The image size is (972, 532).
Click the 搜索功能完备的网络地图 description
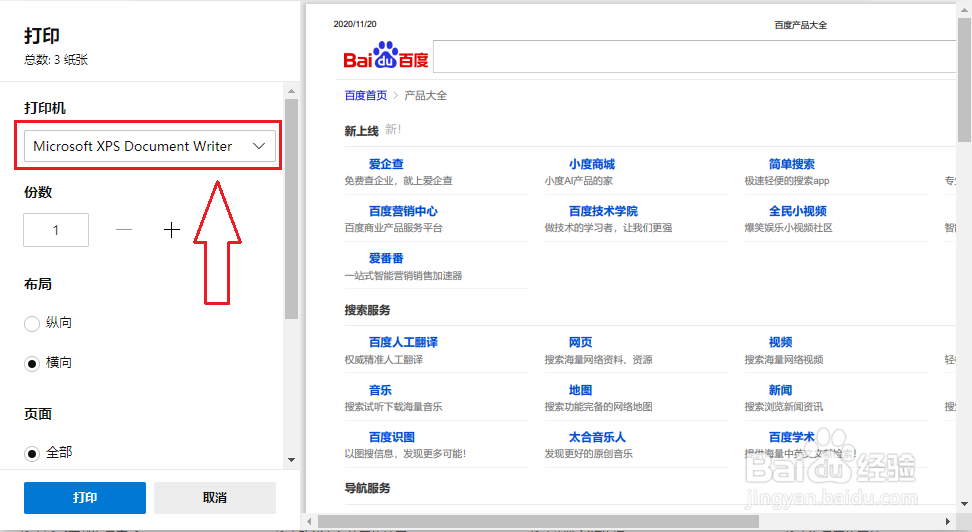pos(598,407)
